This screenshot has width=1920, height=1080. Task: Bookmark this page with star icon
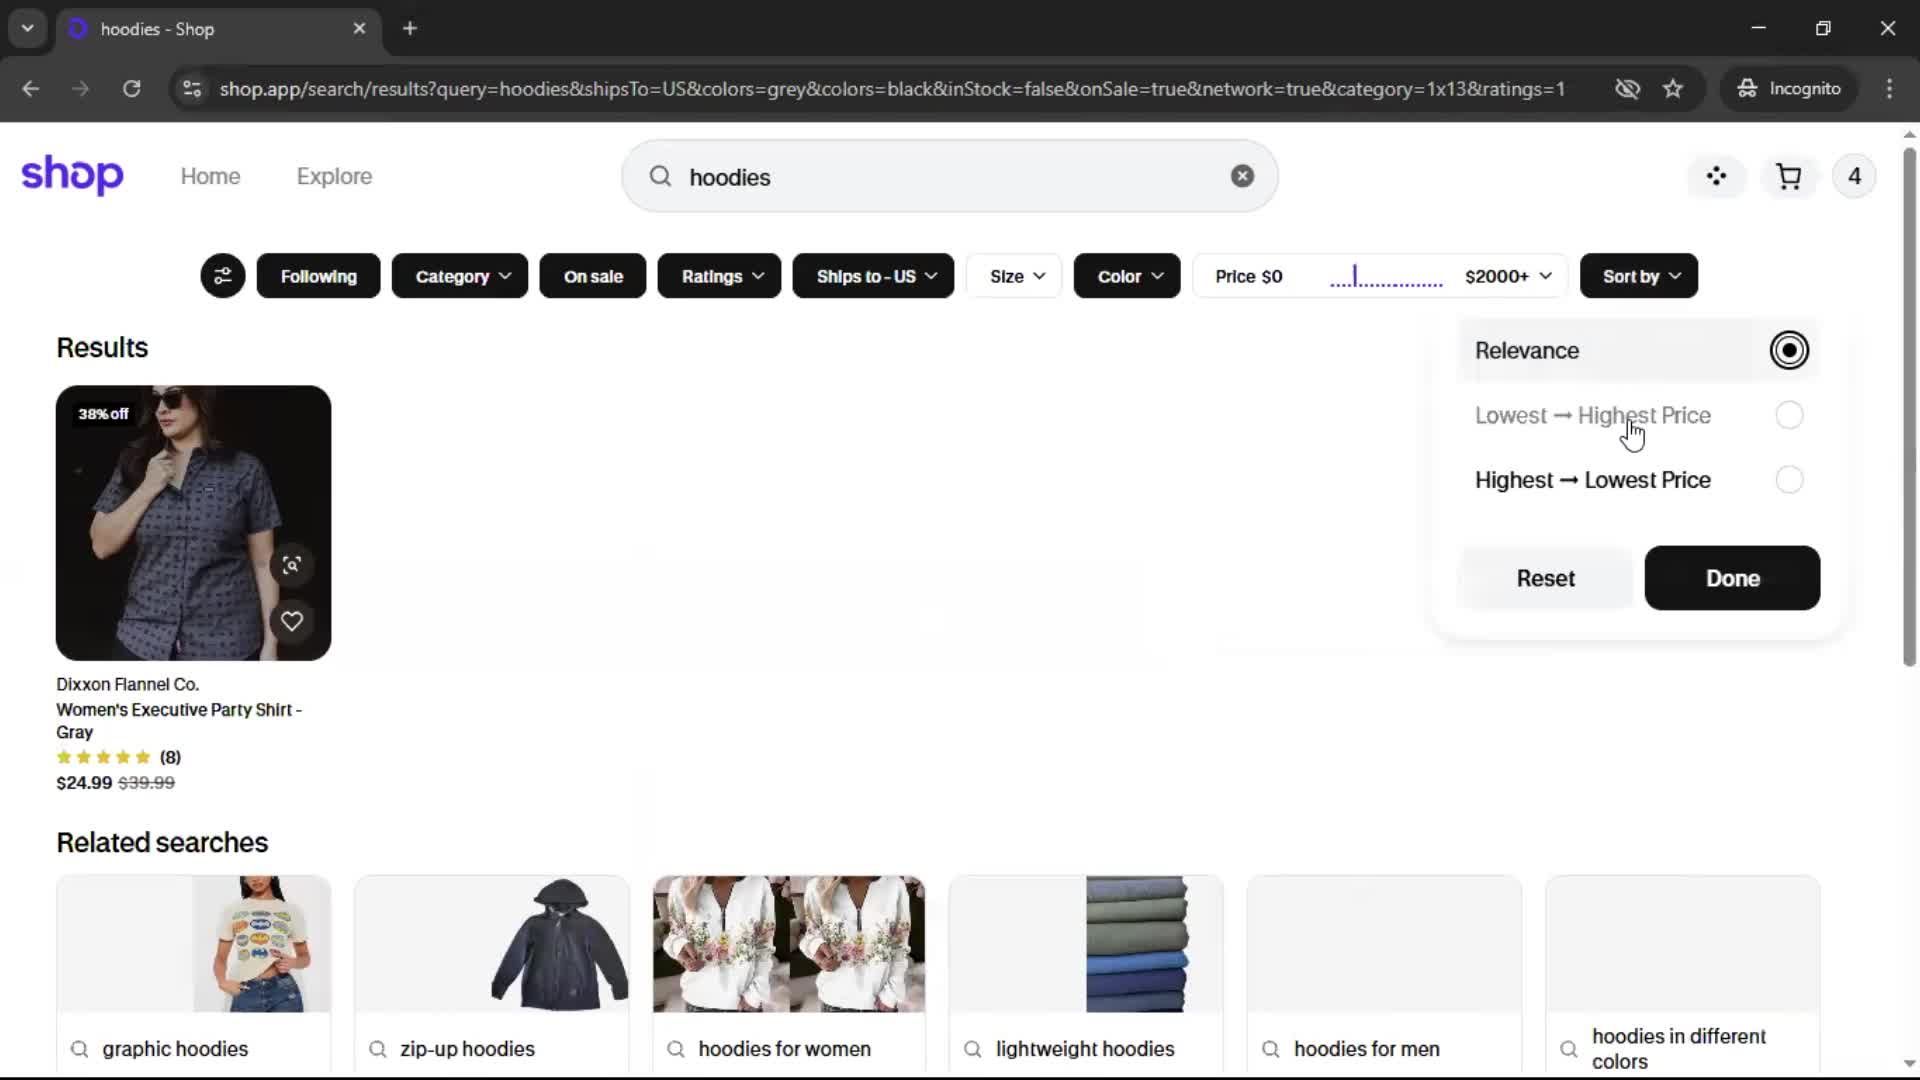1673,89
